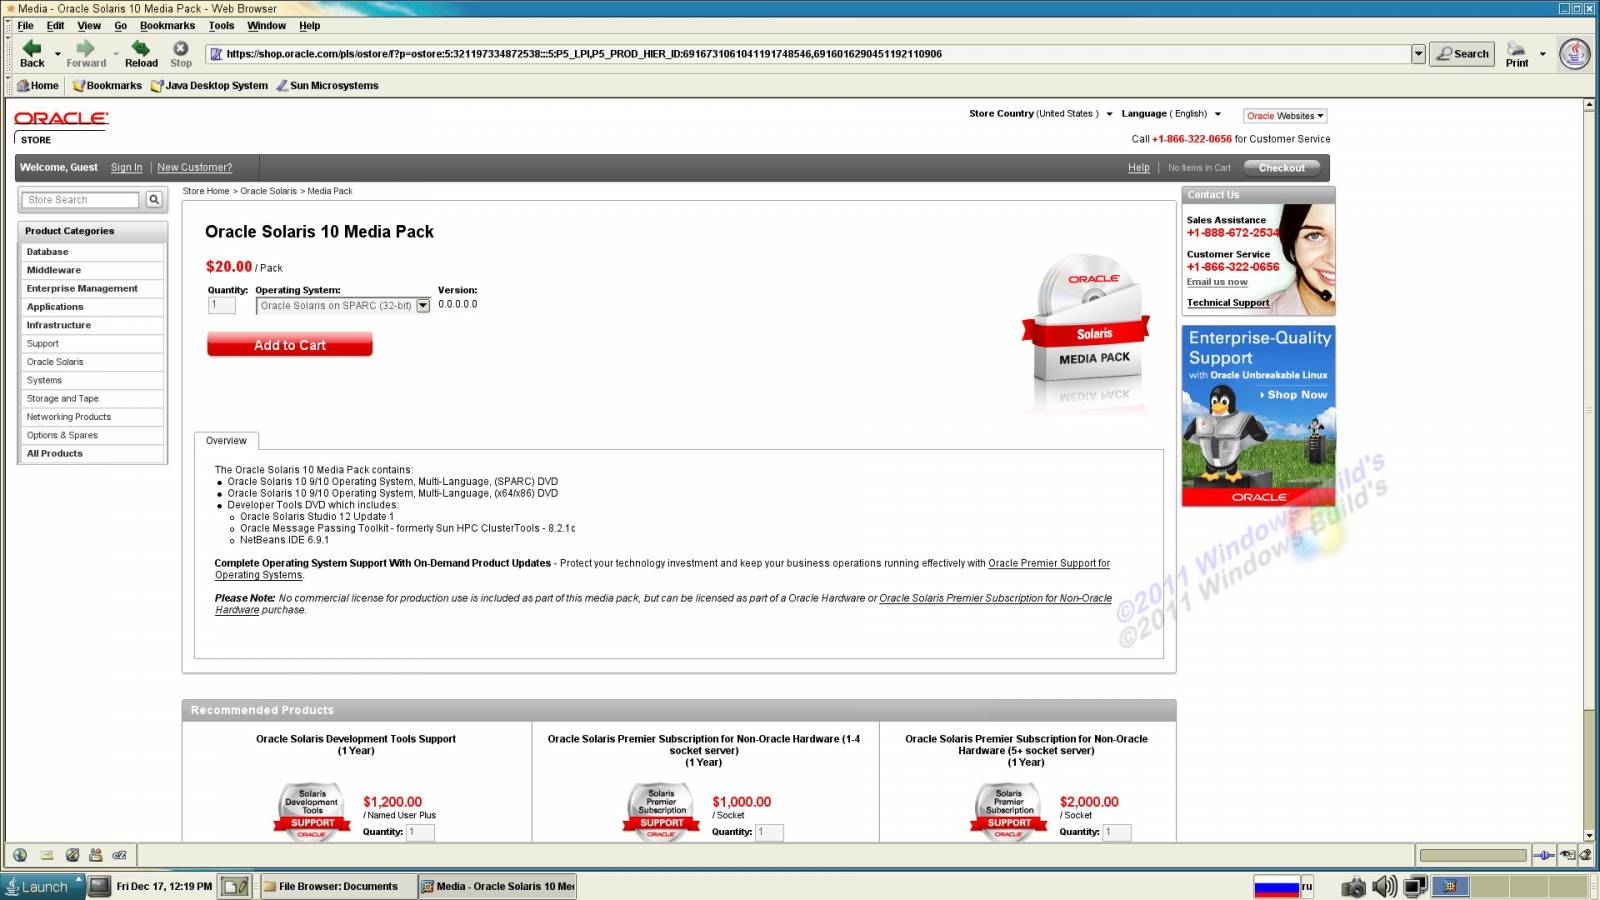Click the online/offline plug icon
1600x900 pixels.
[x=1544, y=855]
